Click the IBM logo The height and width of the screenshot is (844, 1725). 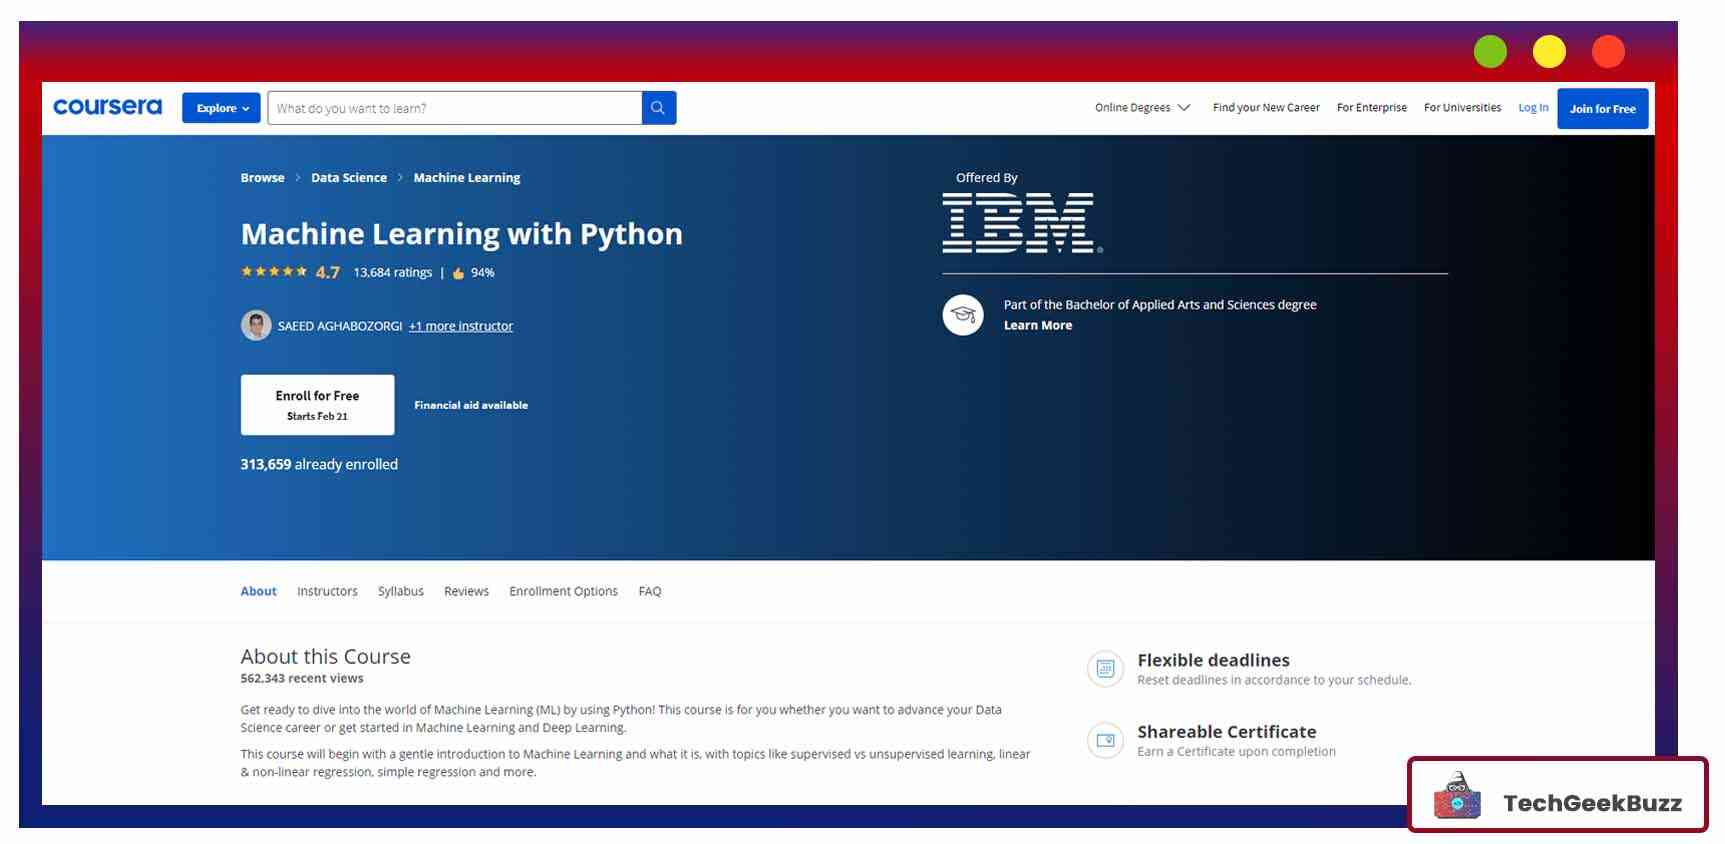[x=1021, y=223]
